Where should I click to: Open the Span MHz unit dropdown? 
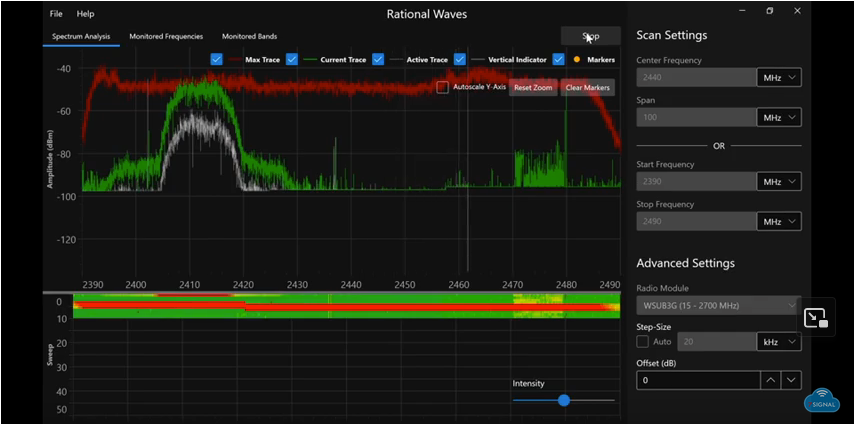coord(779,117)
